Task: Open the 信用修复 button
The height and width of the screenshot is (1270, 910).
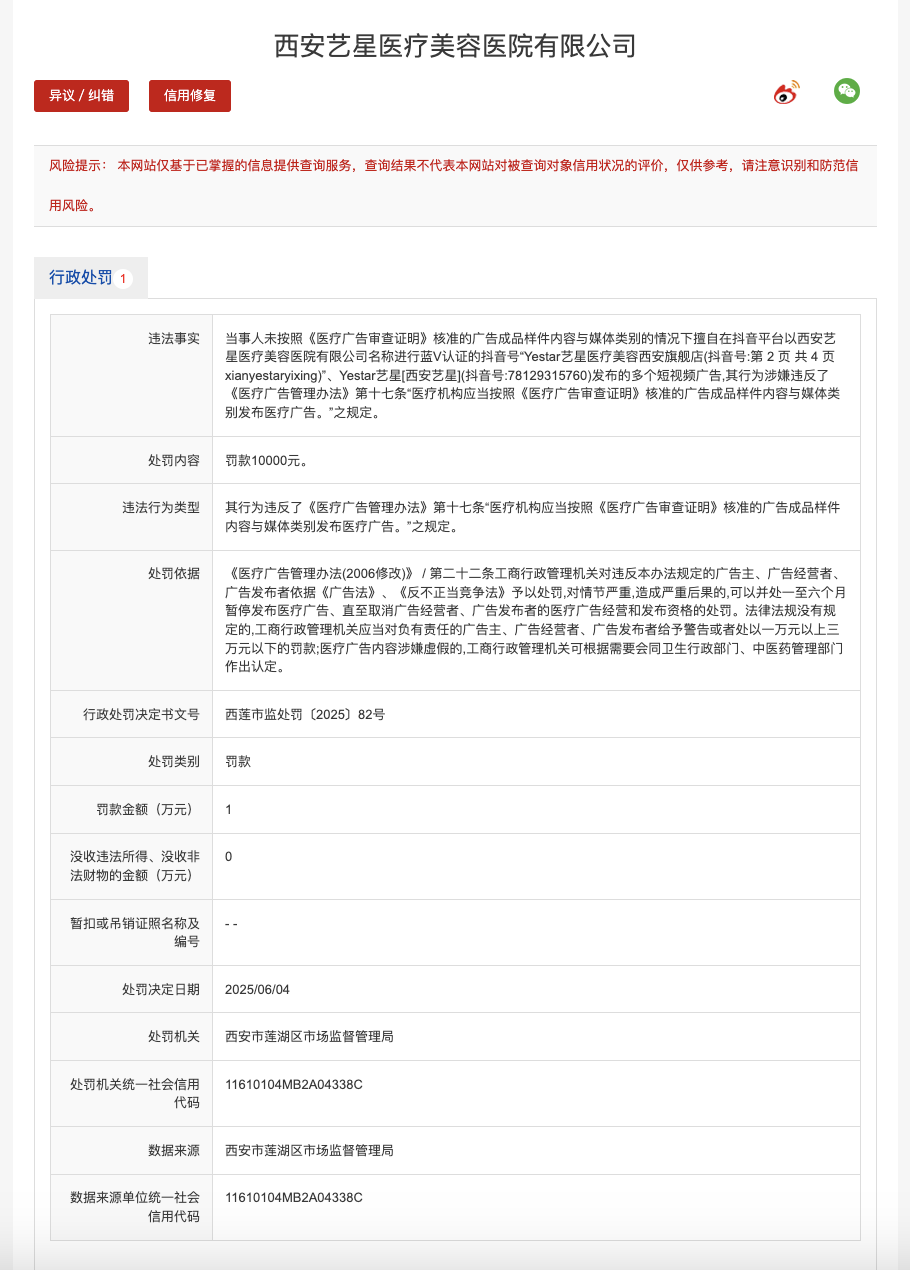Action: (x=190, y=96)
